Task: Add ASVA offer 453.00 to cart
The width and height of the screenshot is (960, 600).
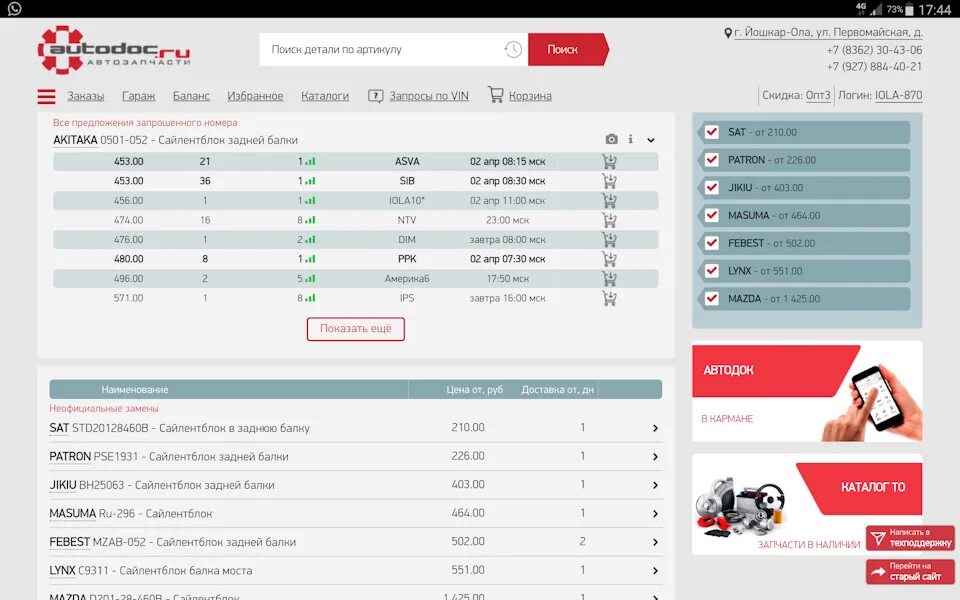Action: click(609, 162)
